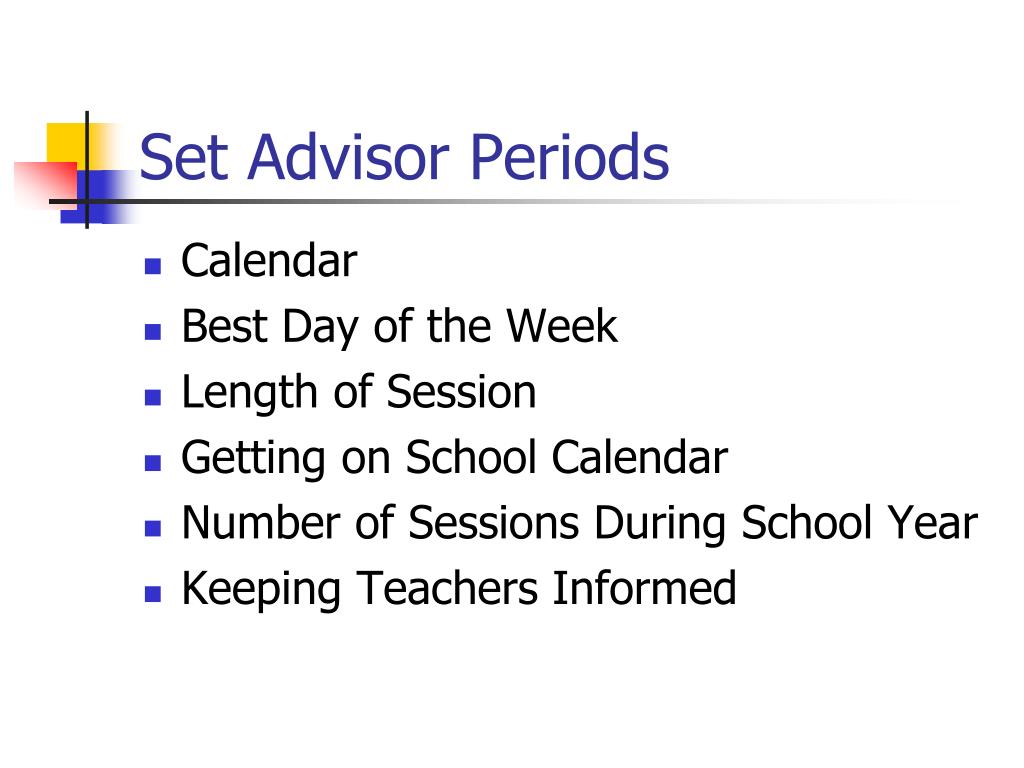Image resolution: width=1024 pixels, height=768 pixels.
Task: Click the word 'Advisor' in the title
Action: pos(348,157)
